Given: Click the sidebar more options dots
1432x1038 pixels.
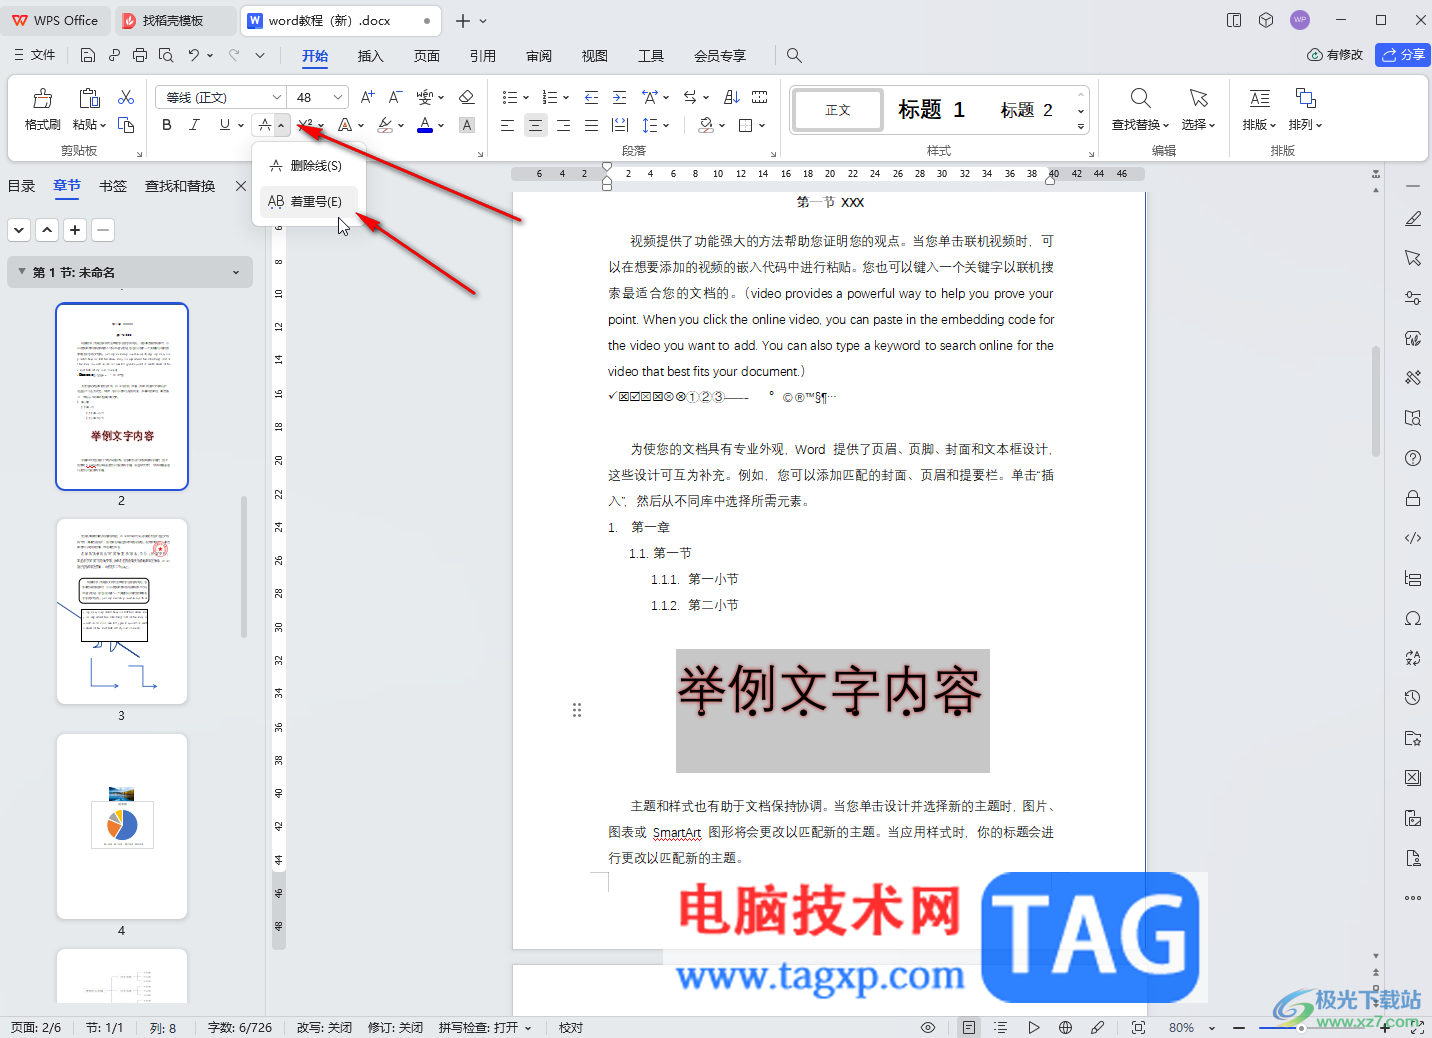Looking at the screenshot, I should pyautogui.click(x=1413, y=898).
